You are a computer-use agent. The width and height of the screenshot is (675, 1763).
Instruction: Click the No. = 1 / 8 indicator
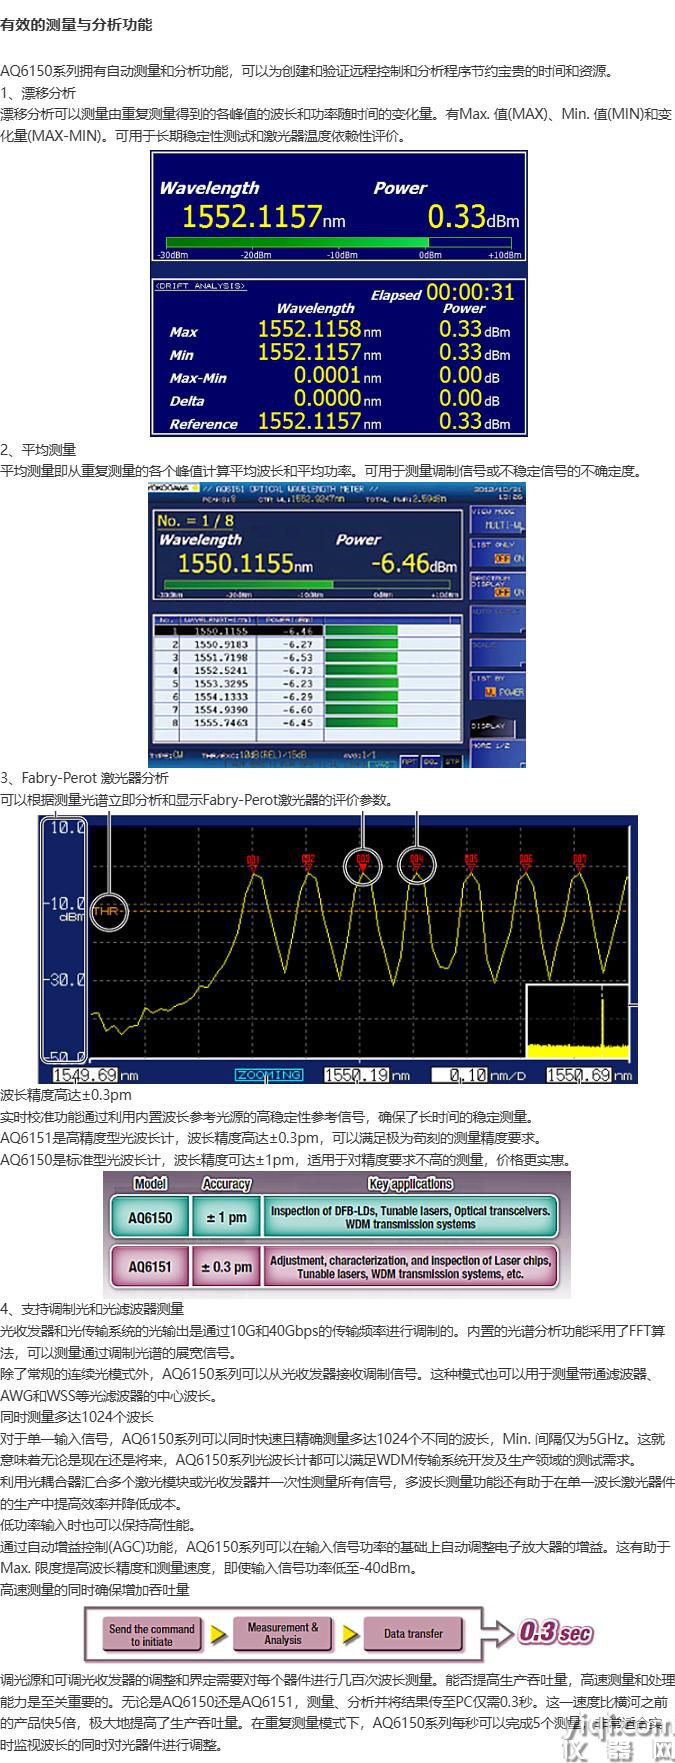point(195,521)
